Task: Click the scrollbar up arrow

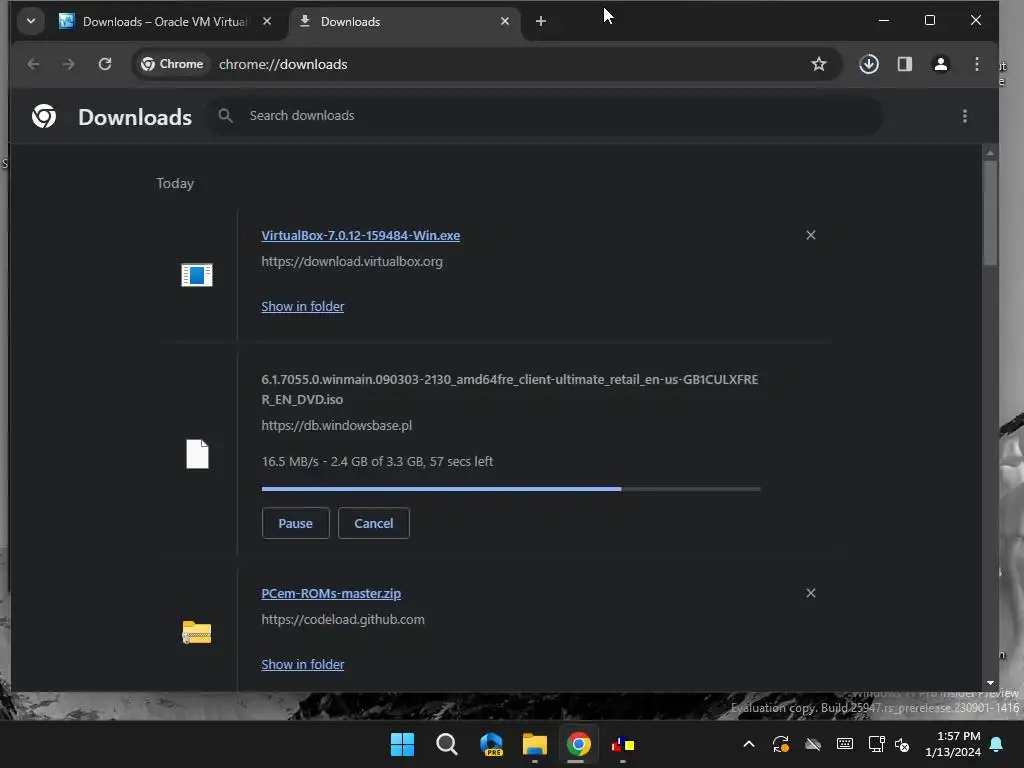Action: pos(990,153)
